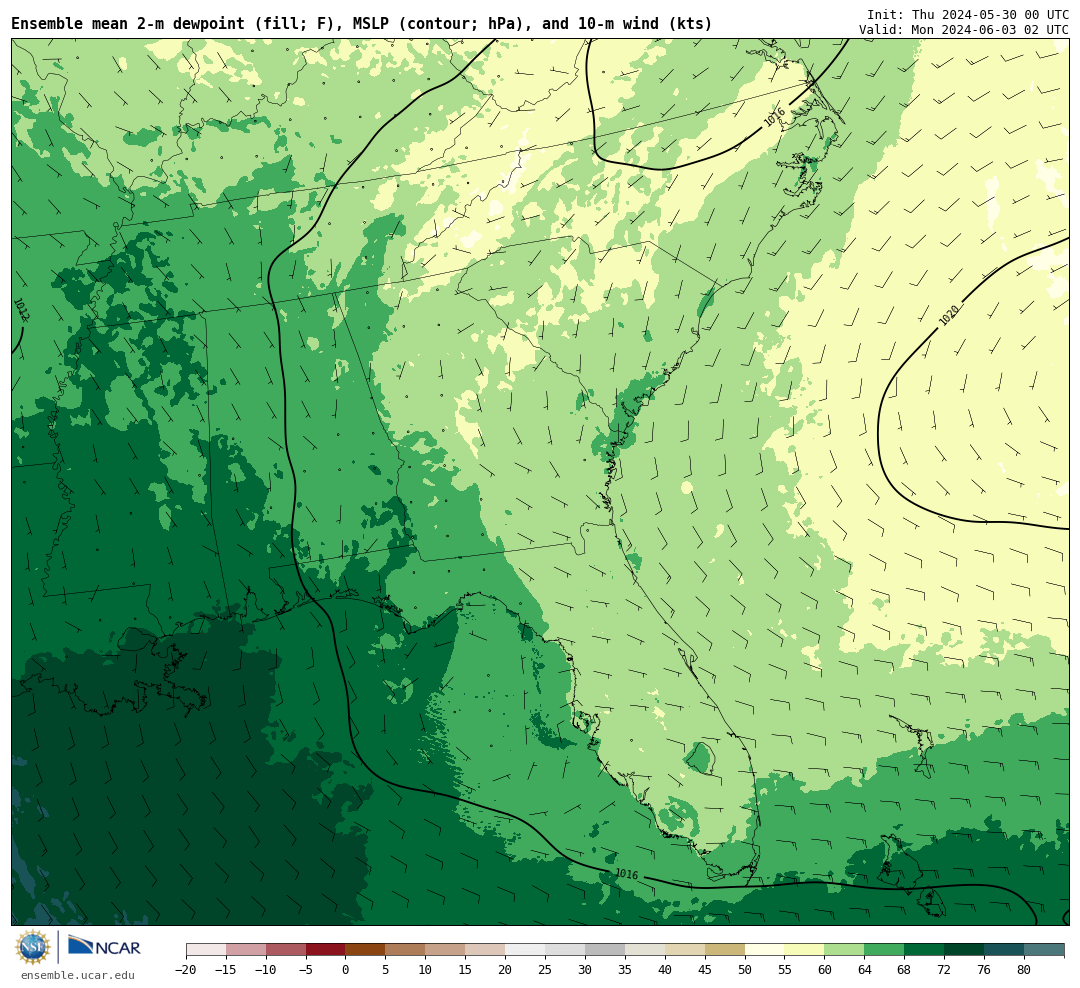Pick the 72 to 76 darkest green swatch
Image resolution: width=1080 pixels, height=988 pixels.
coord(965,950)
